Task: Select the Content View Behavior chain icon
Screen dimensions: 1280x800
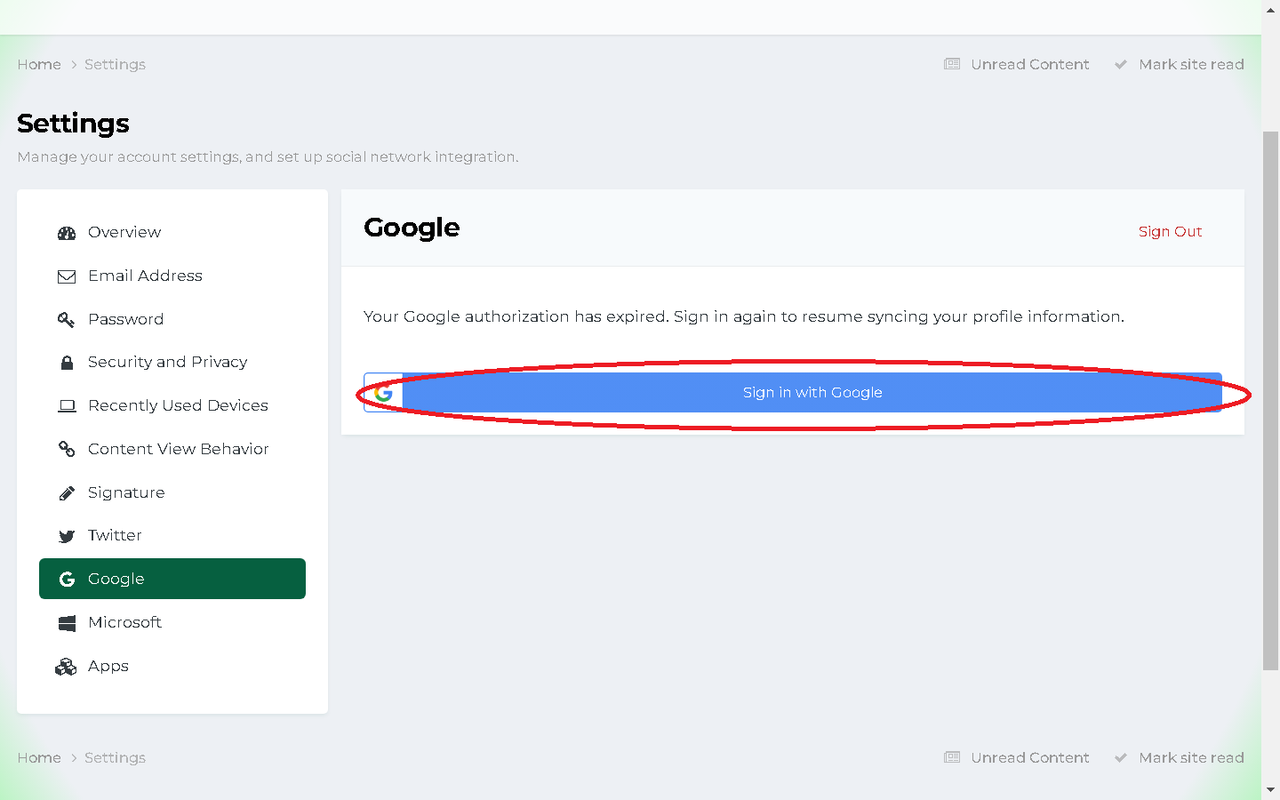Action: click(x=67, y=449)
